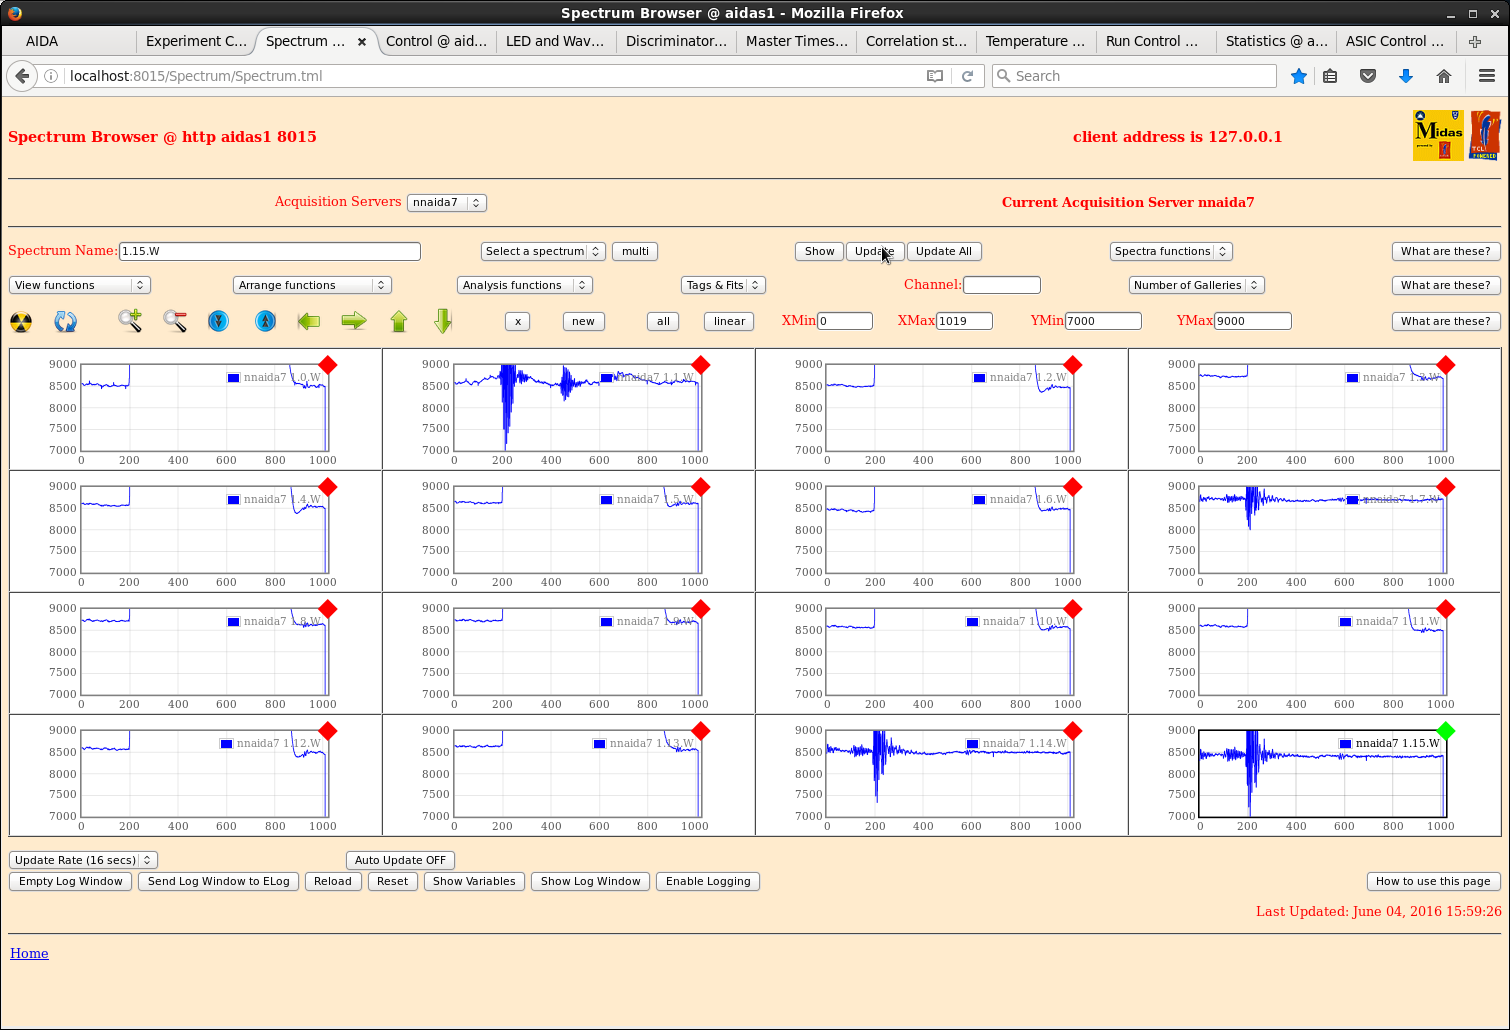Viewport: 1510px width, 1030px height.
Task: Click the Pocket icon in the toolbar
Action: 1368,76
